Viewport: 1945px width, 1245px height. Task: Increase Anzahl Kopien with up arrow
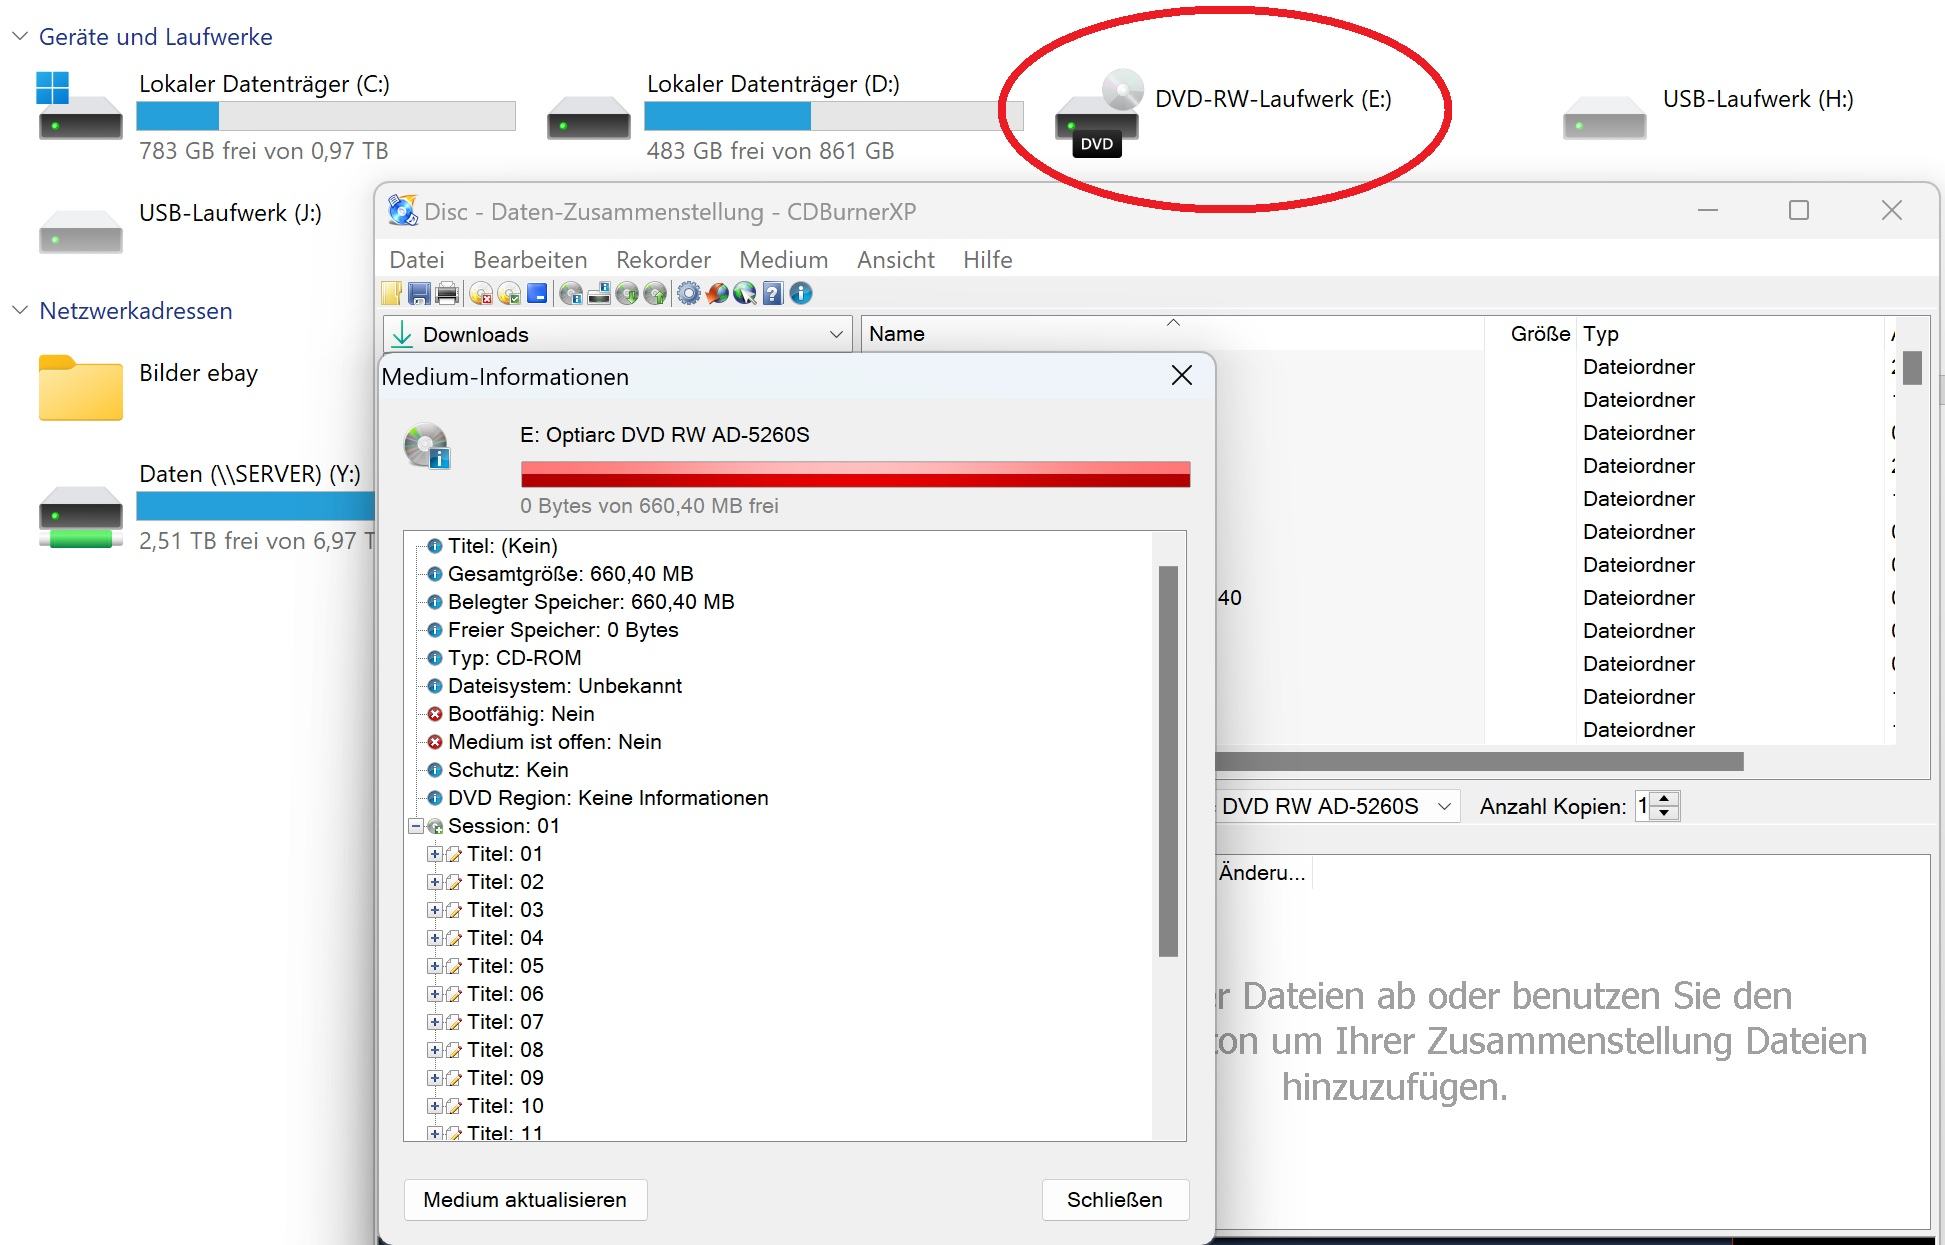1665,799
